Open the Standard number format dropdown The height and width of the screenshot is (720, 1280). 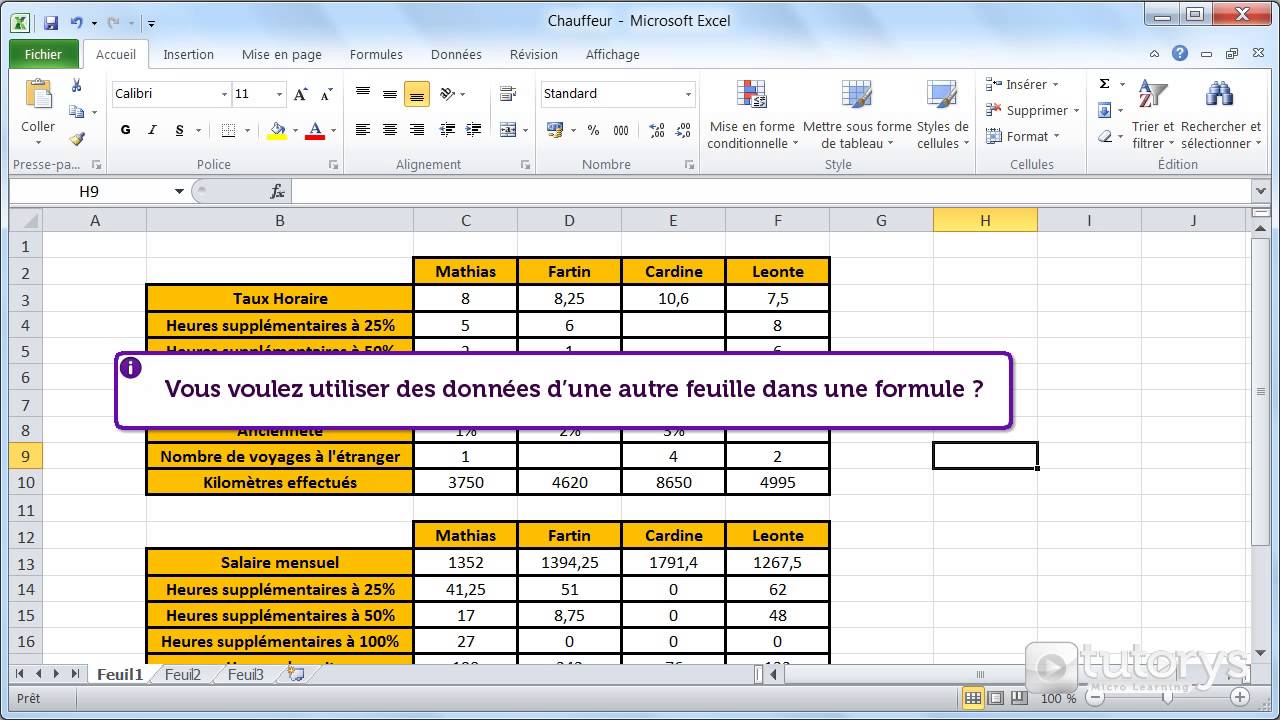pos(688,94)
